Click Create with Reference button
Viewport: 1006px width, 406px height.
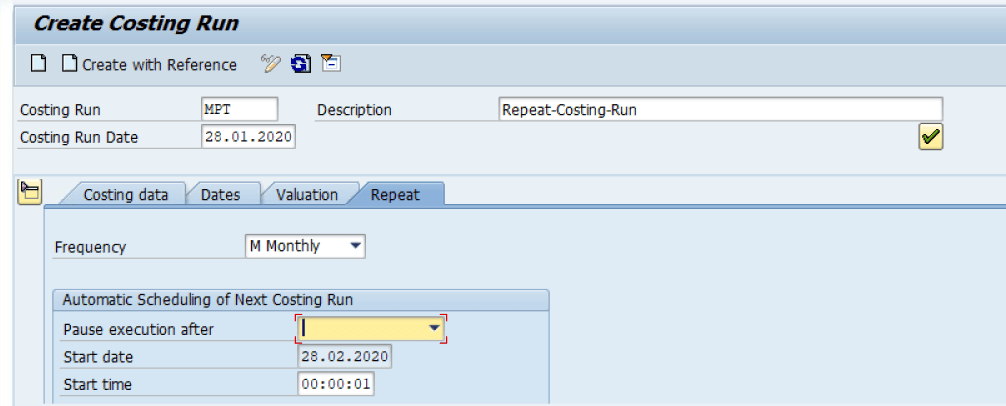coord(149,65)
